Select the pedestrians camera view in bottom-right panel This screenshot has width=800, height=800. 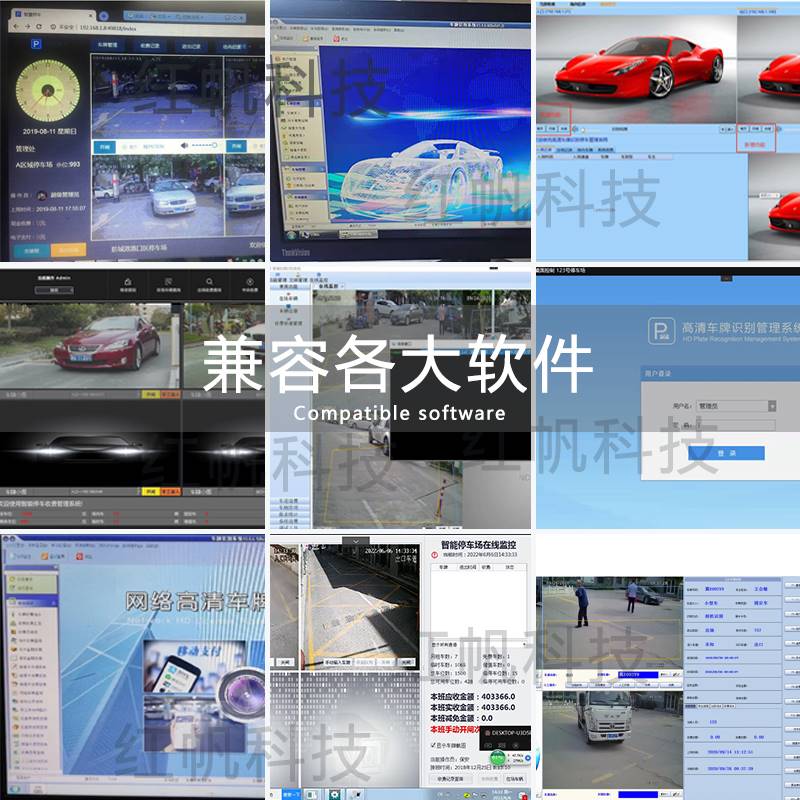click(x=612, y=621)
